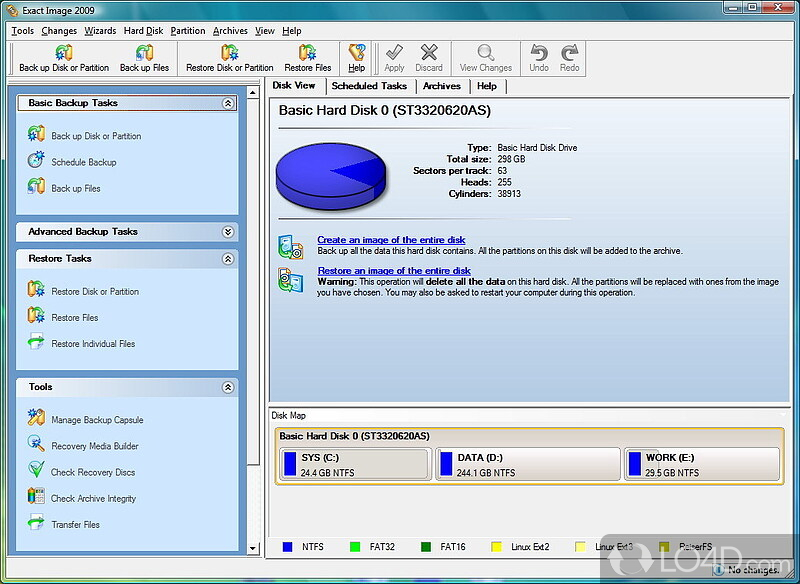
Task: Launch Manage Backup Capsule tool
Action: click(x=96, y=420)
